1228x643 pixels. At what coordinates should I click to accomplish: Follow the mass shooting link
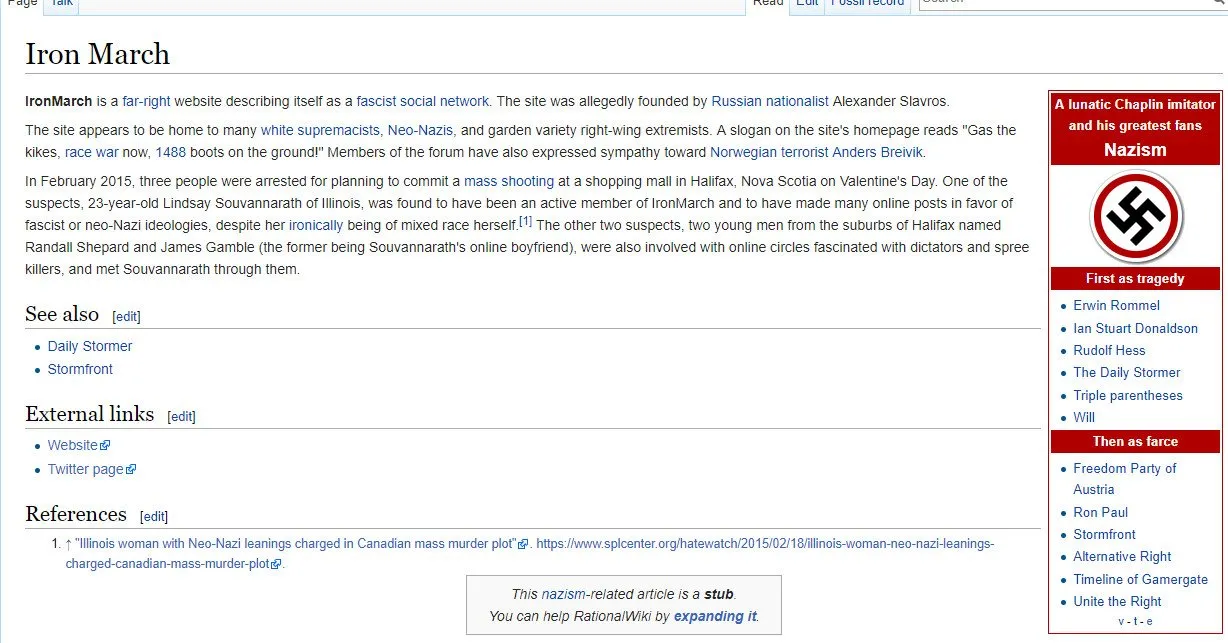(509, 181)
